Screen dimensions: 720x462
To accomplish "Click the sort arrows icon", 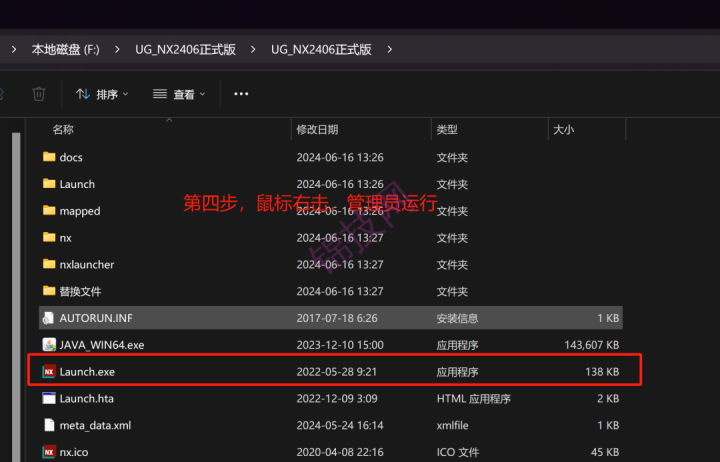I will click(83, 94).
